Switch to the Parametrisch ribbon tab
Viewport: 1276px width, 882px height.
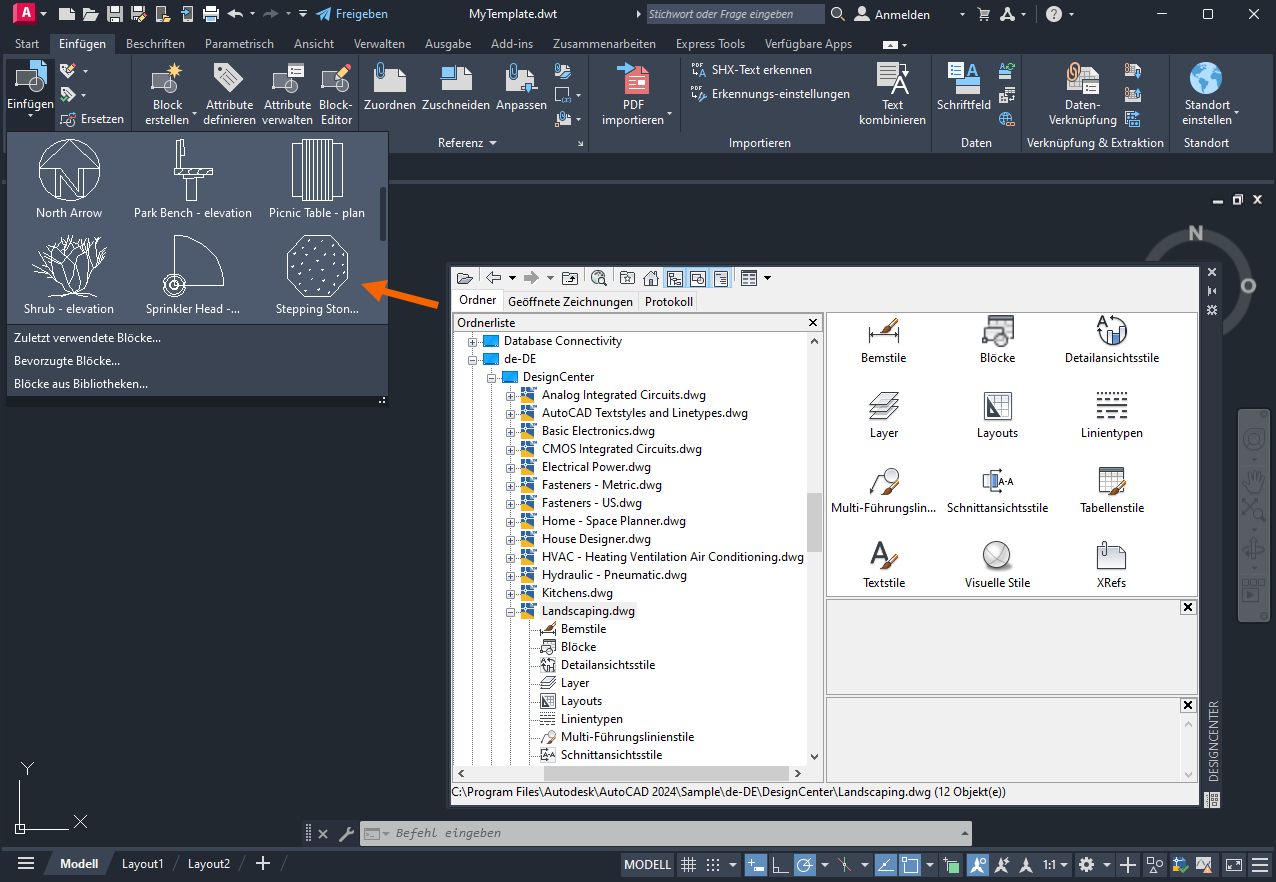[x=239, y=44]
